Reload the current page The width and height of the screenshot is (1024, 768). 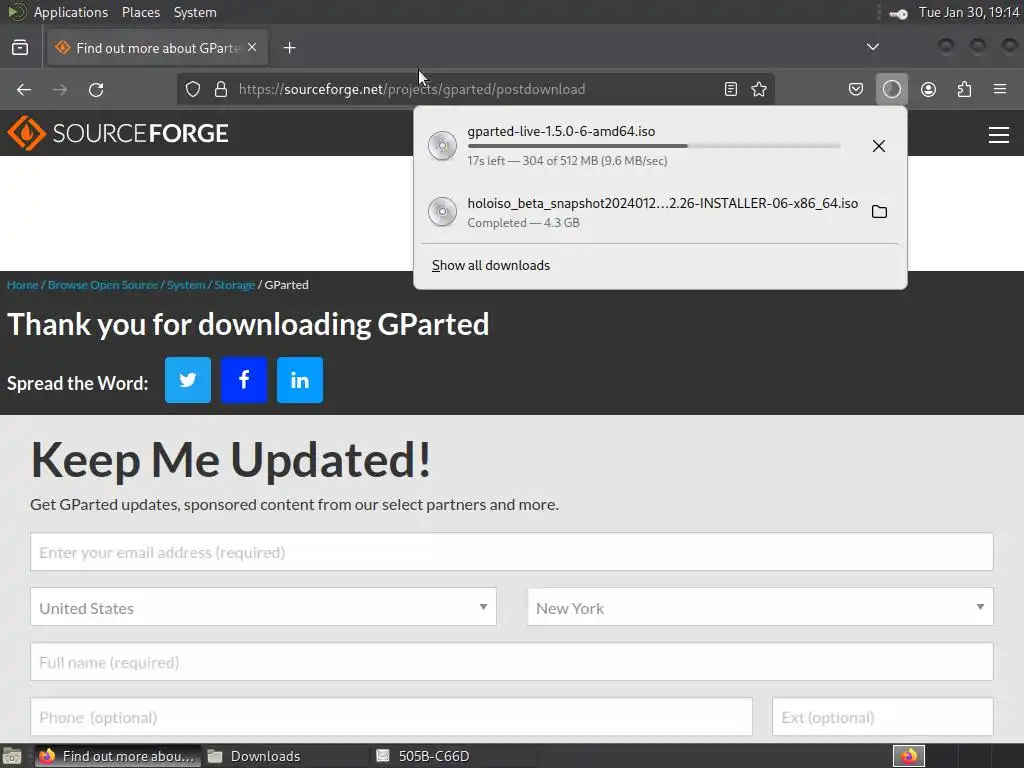click(96, 89)
